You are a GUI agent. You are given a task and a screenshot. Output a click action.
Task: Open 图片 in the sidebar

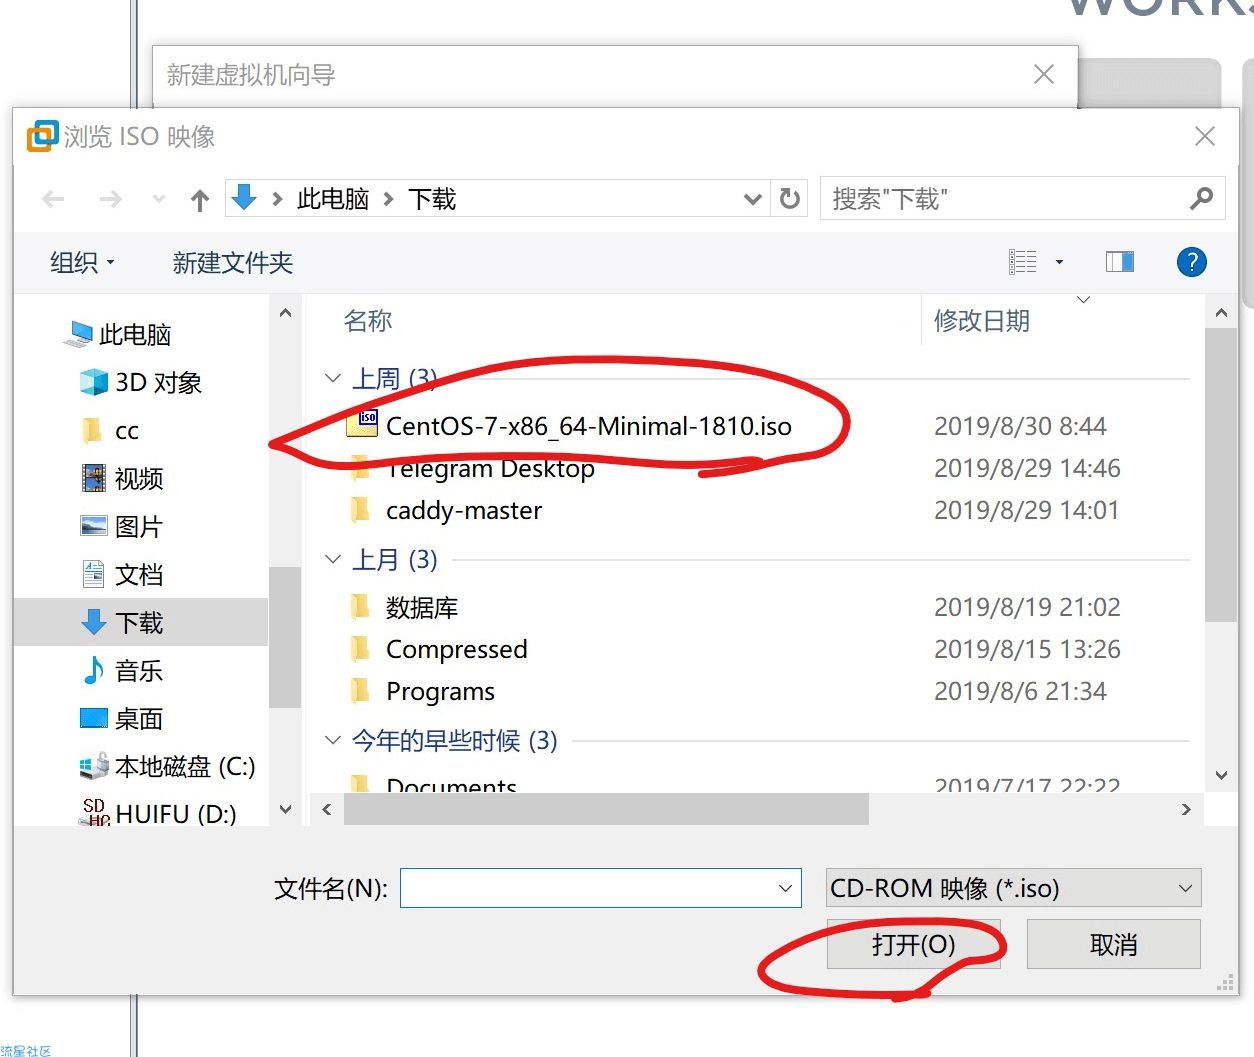pyautogui.click(x=122, y=526)
